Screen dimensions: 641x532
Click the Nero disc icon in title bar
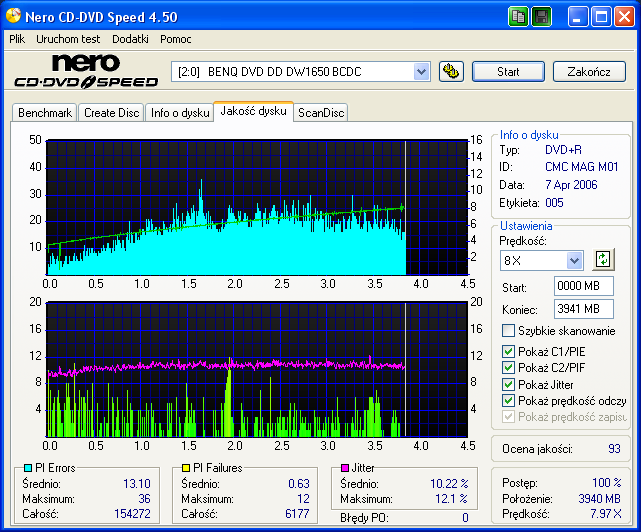[x=13, y=16]
